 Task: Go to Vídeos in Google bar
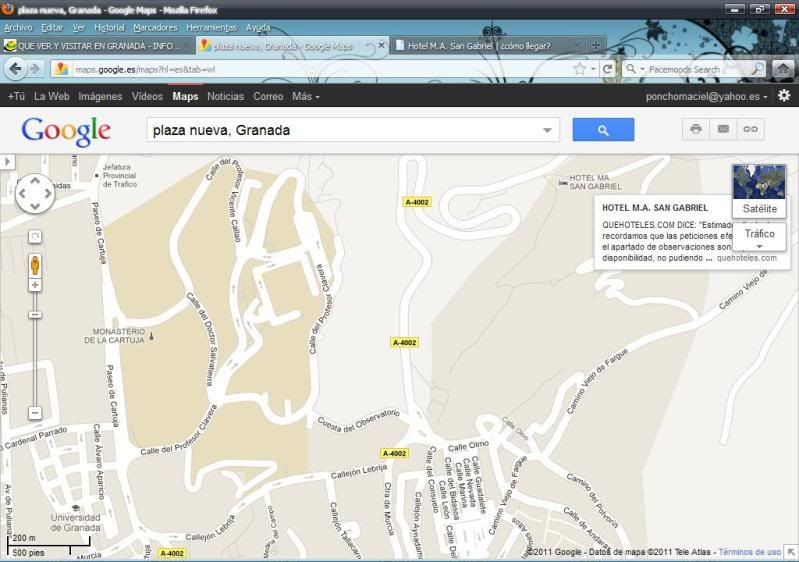click(147, 96)
